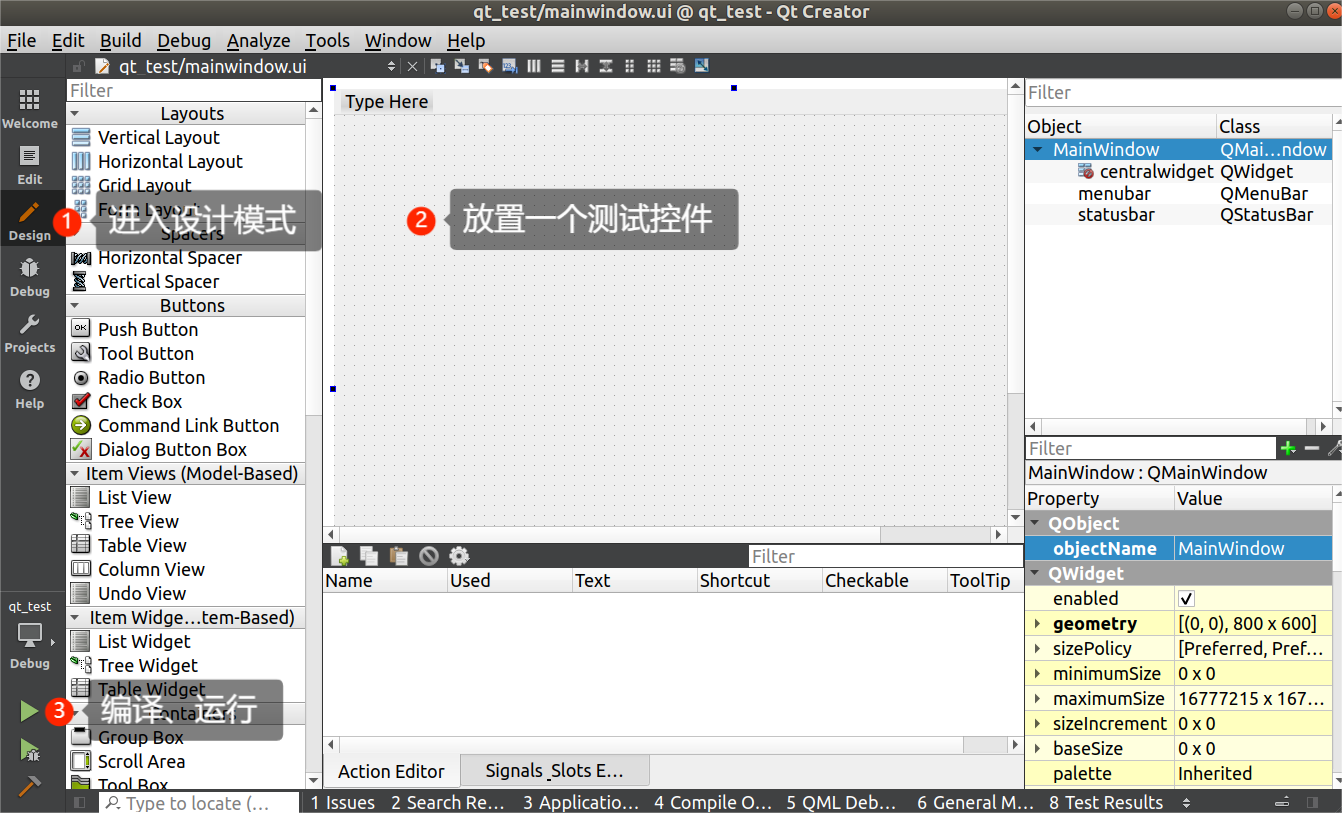Switch to the Signals Slots Editor tab
The image size is (1342, 813).
[x=554, y=771]
